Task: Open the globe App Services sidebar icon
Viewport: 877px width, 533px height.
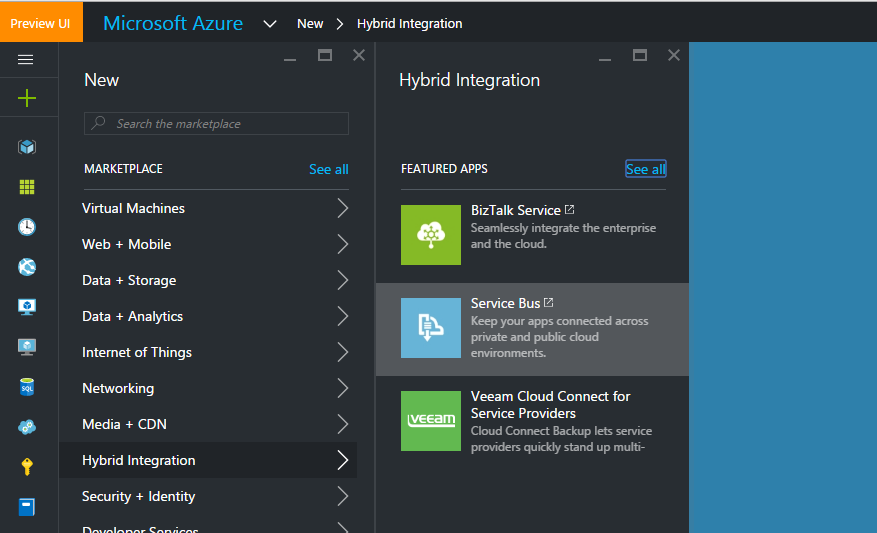Action: [27, 267]
